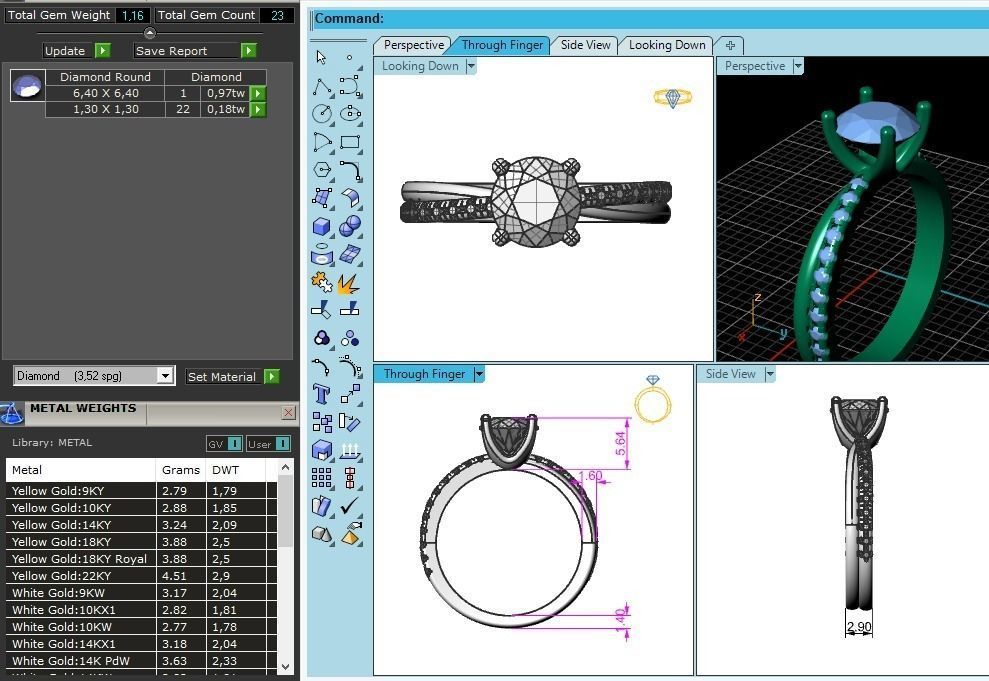This screenshot has height=681, width=989.
Task: Open the Boolean Union tool
Action: [x=350, y=226]
